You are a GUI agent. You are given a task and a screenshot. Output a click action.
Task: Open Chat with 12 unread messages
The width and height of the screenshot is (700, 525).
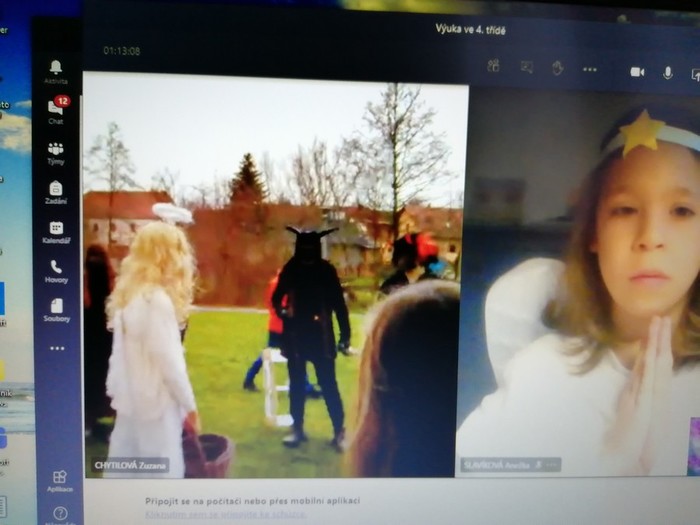click(x=56, y=108)
